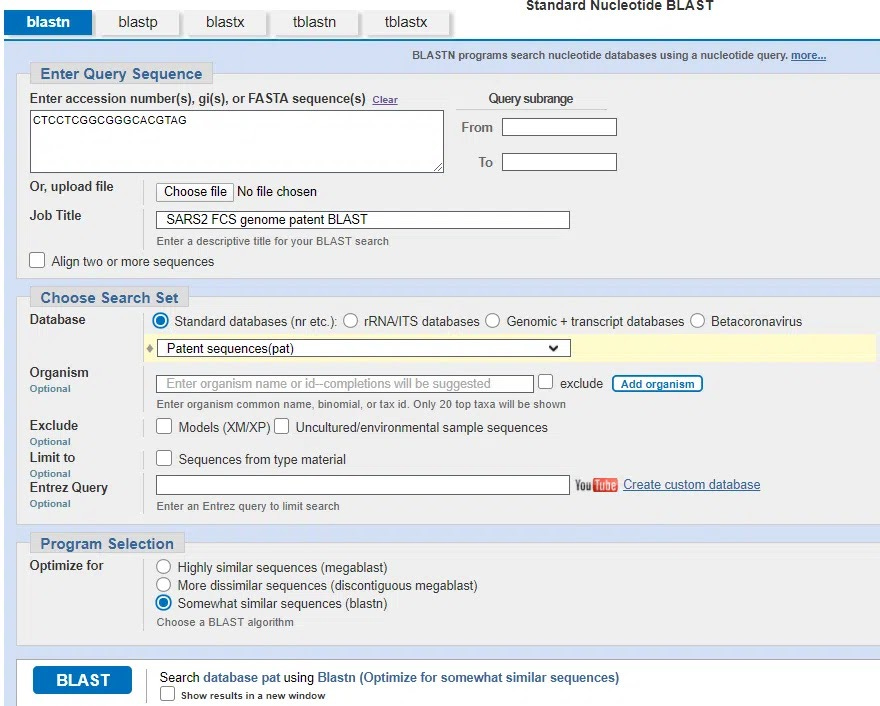Open the Create custom database link

(691, 485)
